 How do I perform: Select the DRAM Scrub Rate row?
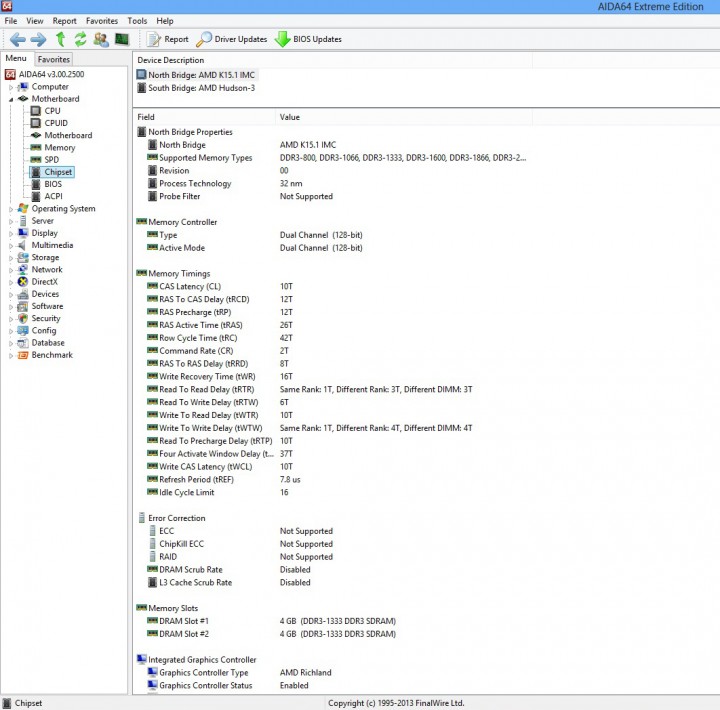tap(229, 569)
